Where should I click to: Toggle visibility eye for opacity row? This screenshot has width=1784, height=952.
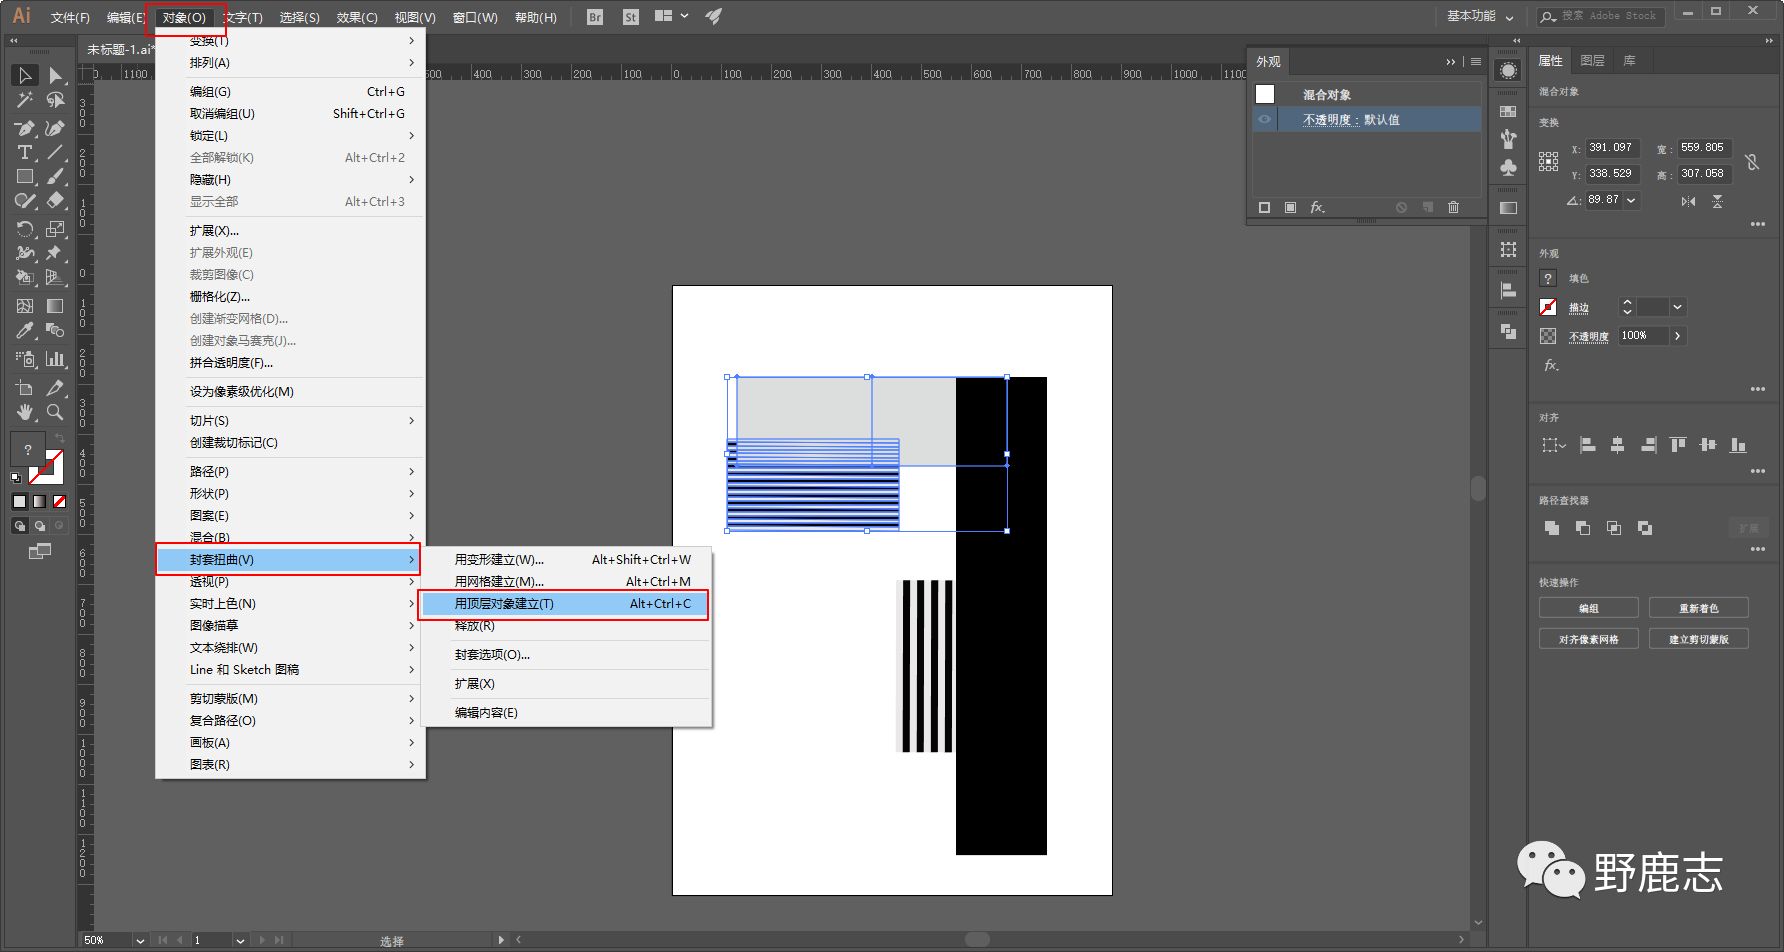tap(1265, 119)
